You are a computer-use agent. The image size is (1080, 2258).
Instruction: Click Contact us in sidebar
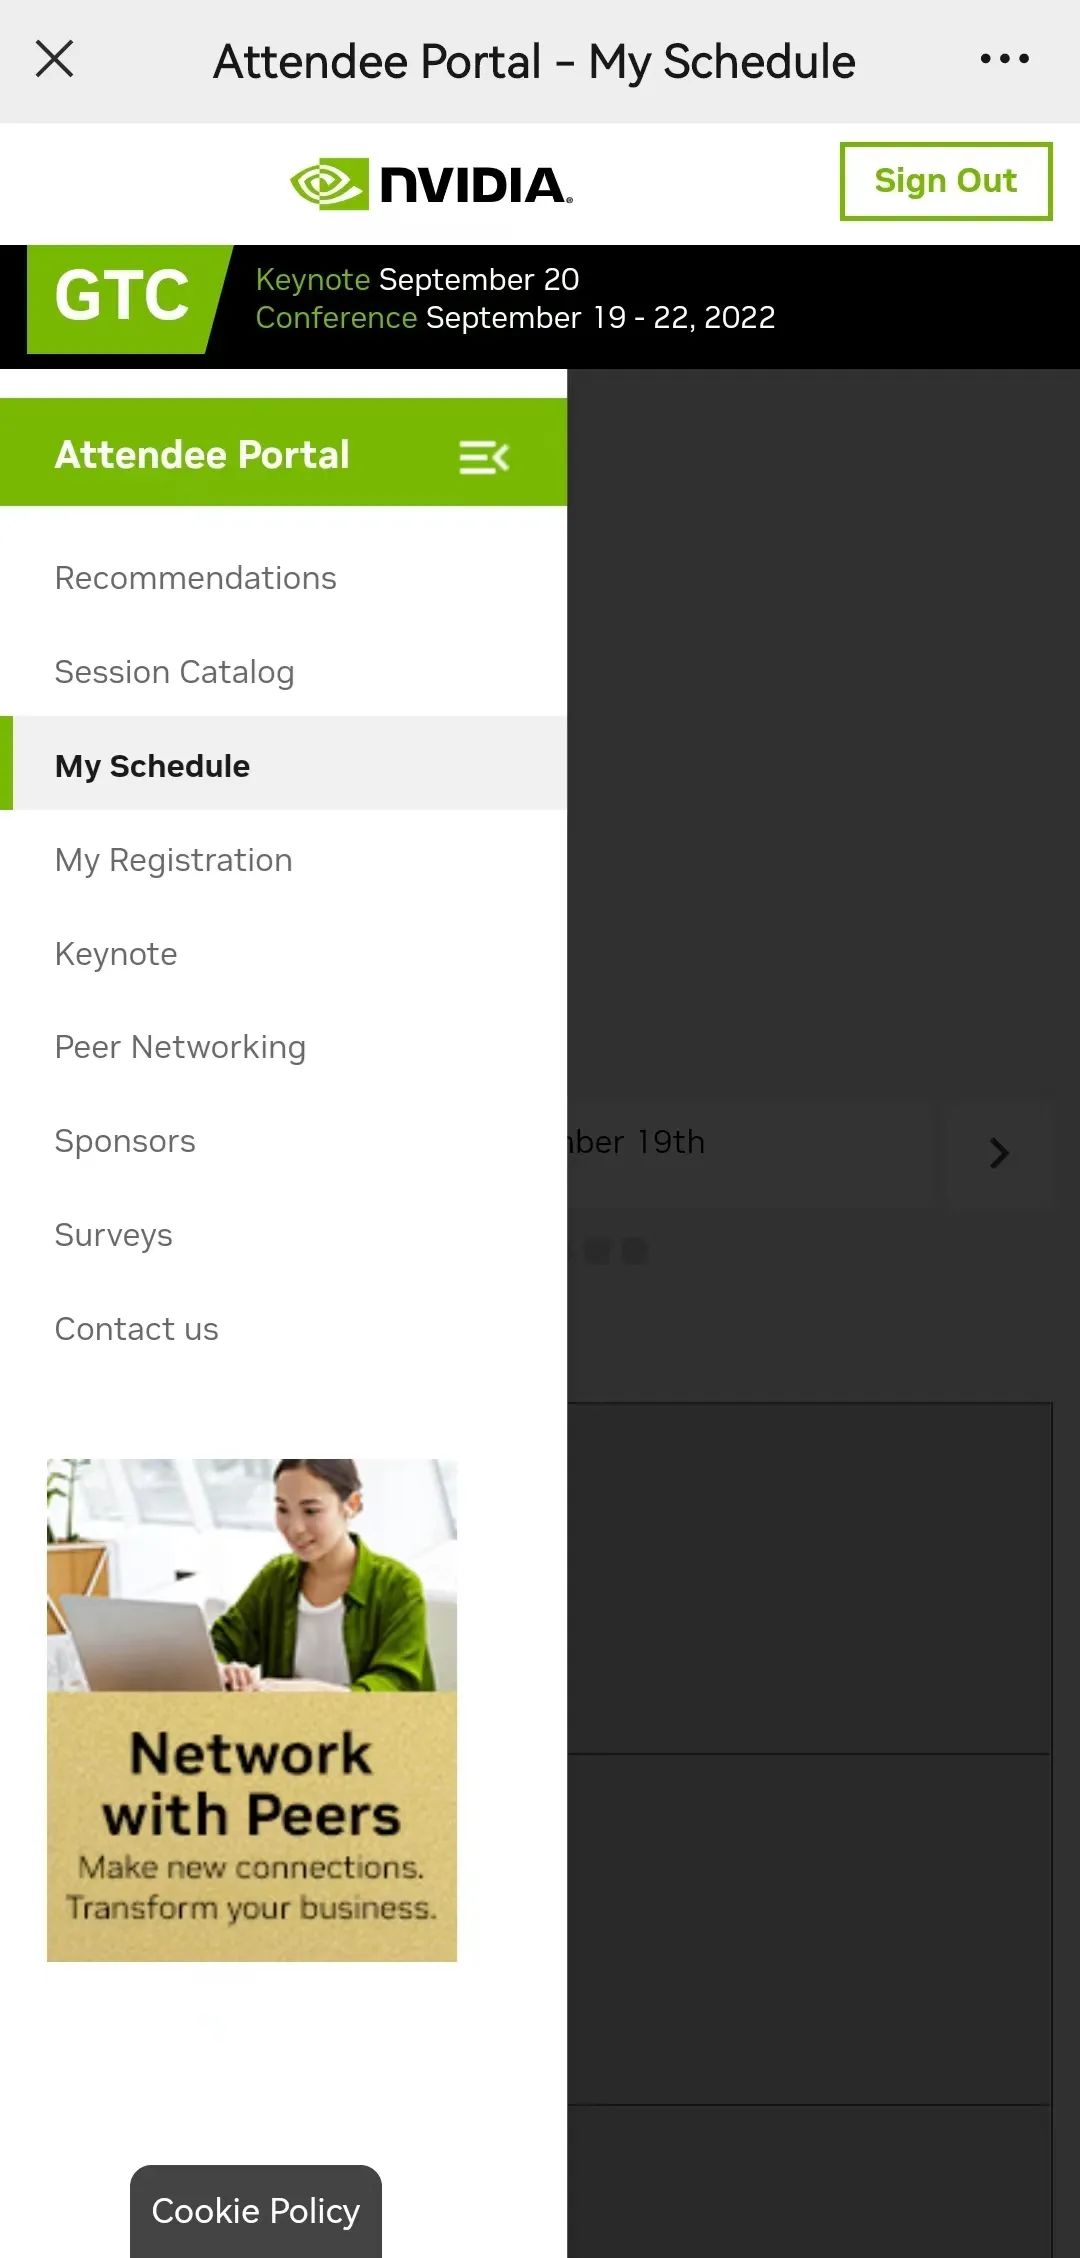click(x=136, y=1329)
